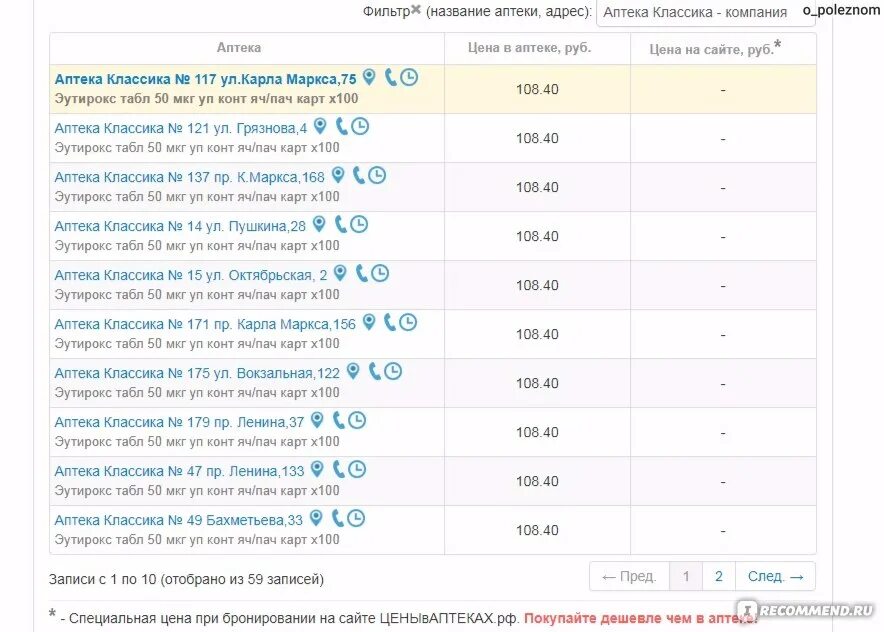Show map pin for Аптека № 179 Ленина,37
The image size is (884, 632).
(x=317, y=420)
